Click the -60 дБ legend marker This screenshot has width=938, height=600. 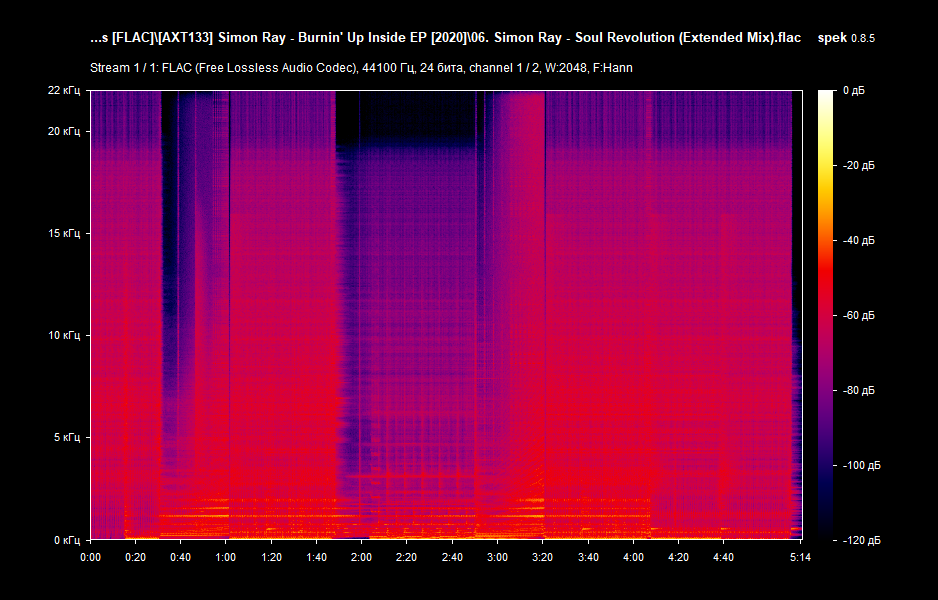pyautogui.click(x=858, y=318)
